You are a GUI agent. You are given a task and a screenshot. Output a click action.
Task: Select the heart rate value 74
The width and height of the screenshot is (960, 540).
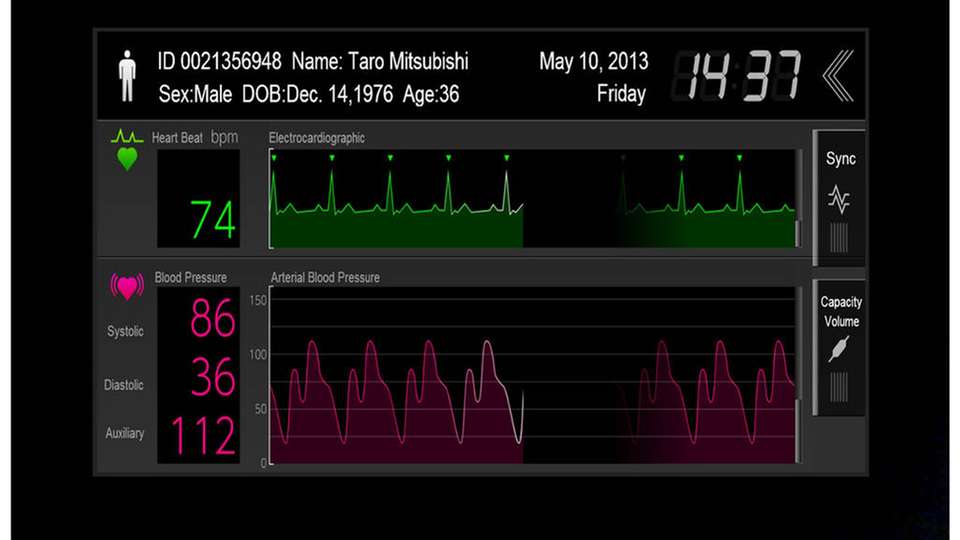click(x=212, y=220)
